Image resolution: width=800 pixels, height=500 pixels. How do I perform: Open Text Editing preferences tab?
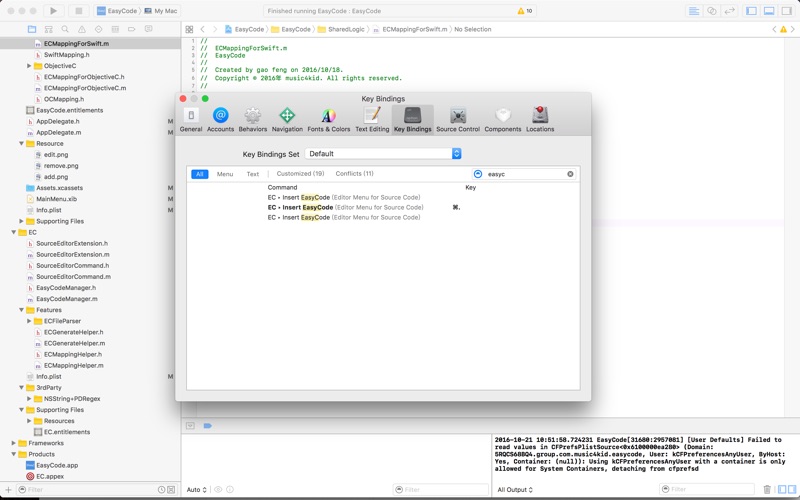pos(372,119)
